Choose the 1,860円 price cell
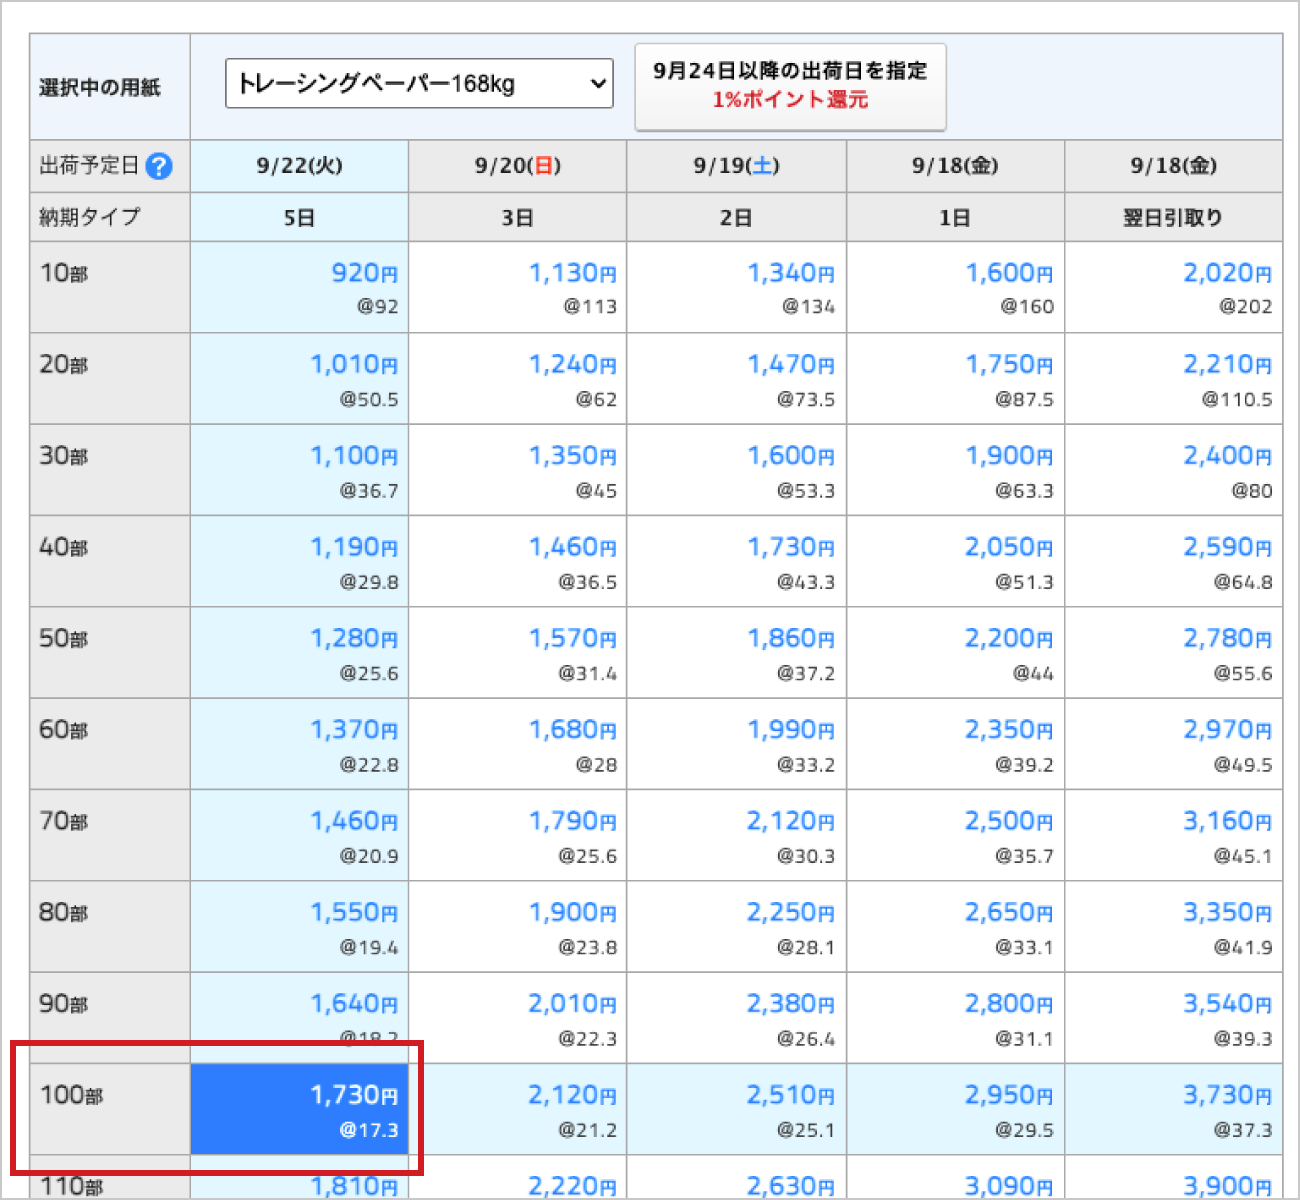The height and width of the screenshot is (1200, 1300). [737, 652]
